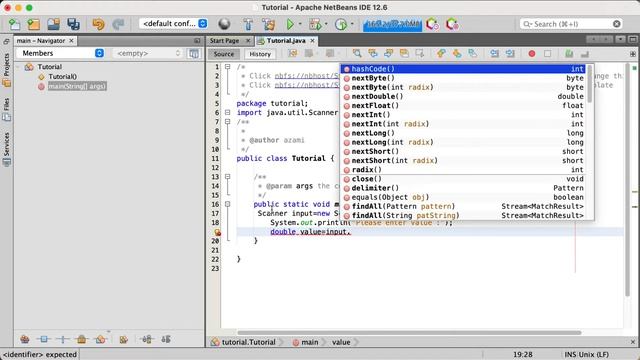Open the Run Project dropdown arrow
Image resolution: width=640 pixels, height=360 pixels.
tap(300, 24)
